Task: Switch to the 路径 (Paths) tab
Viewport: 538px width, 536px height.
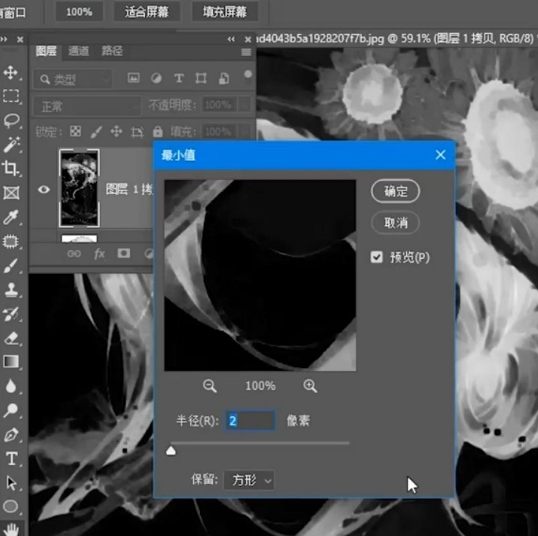Action: (112, 51)
